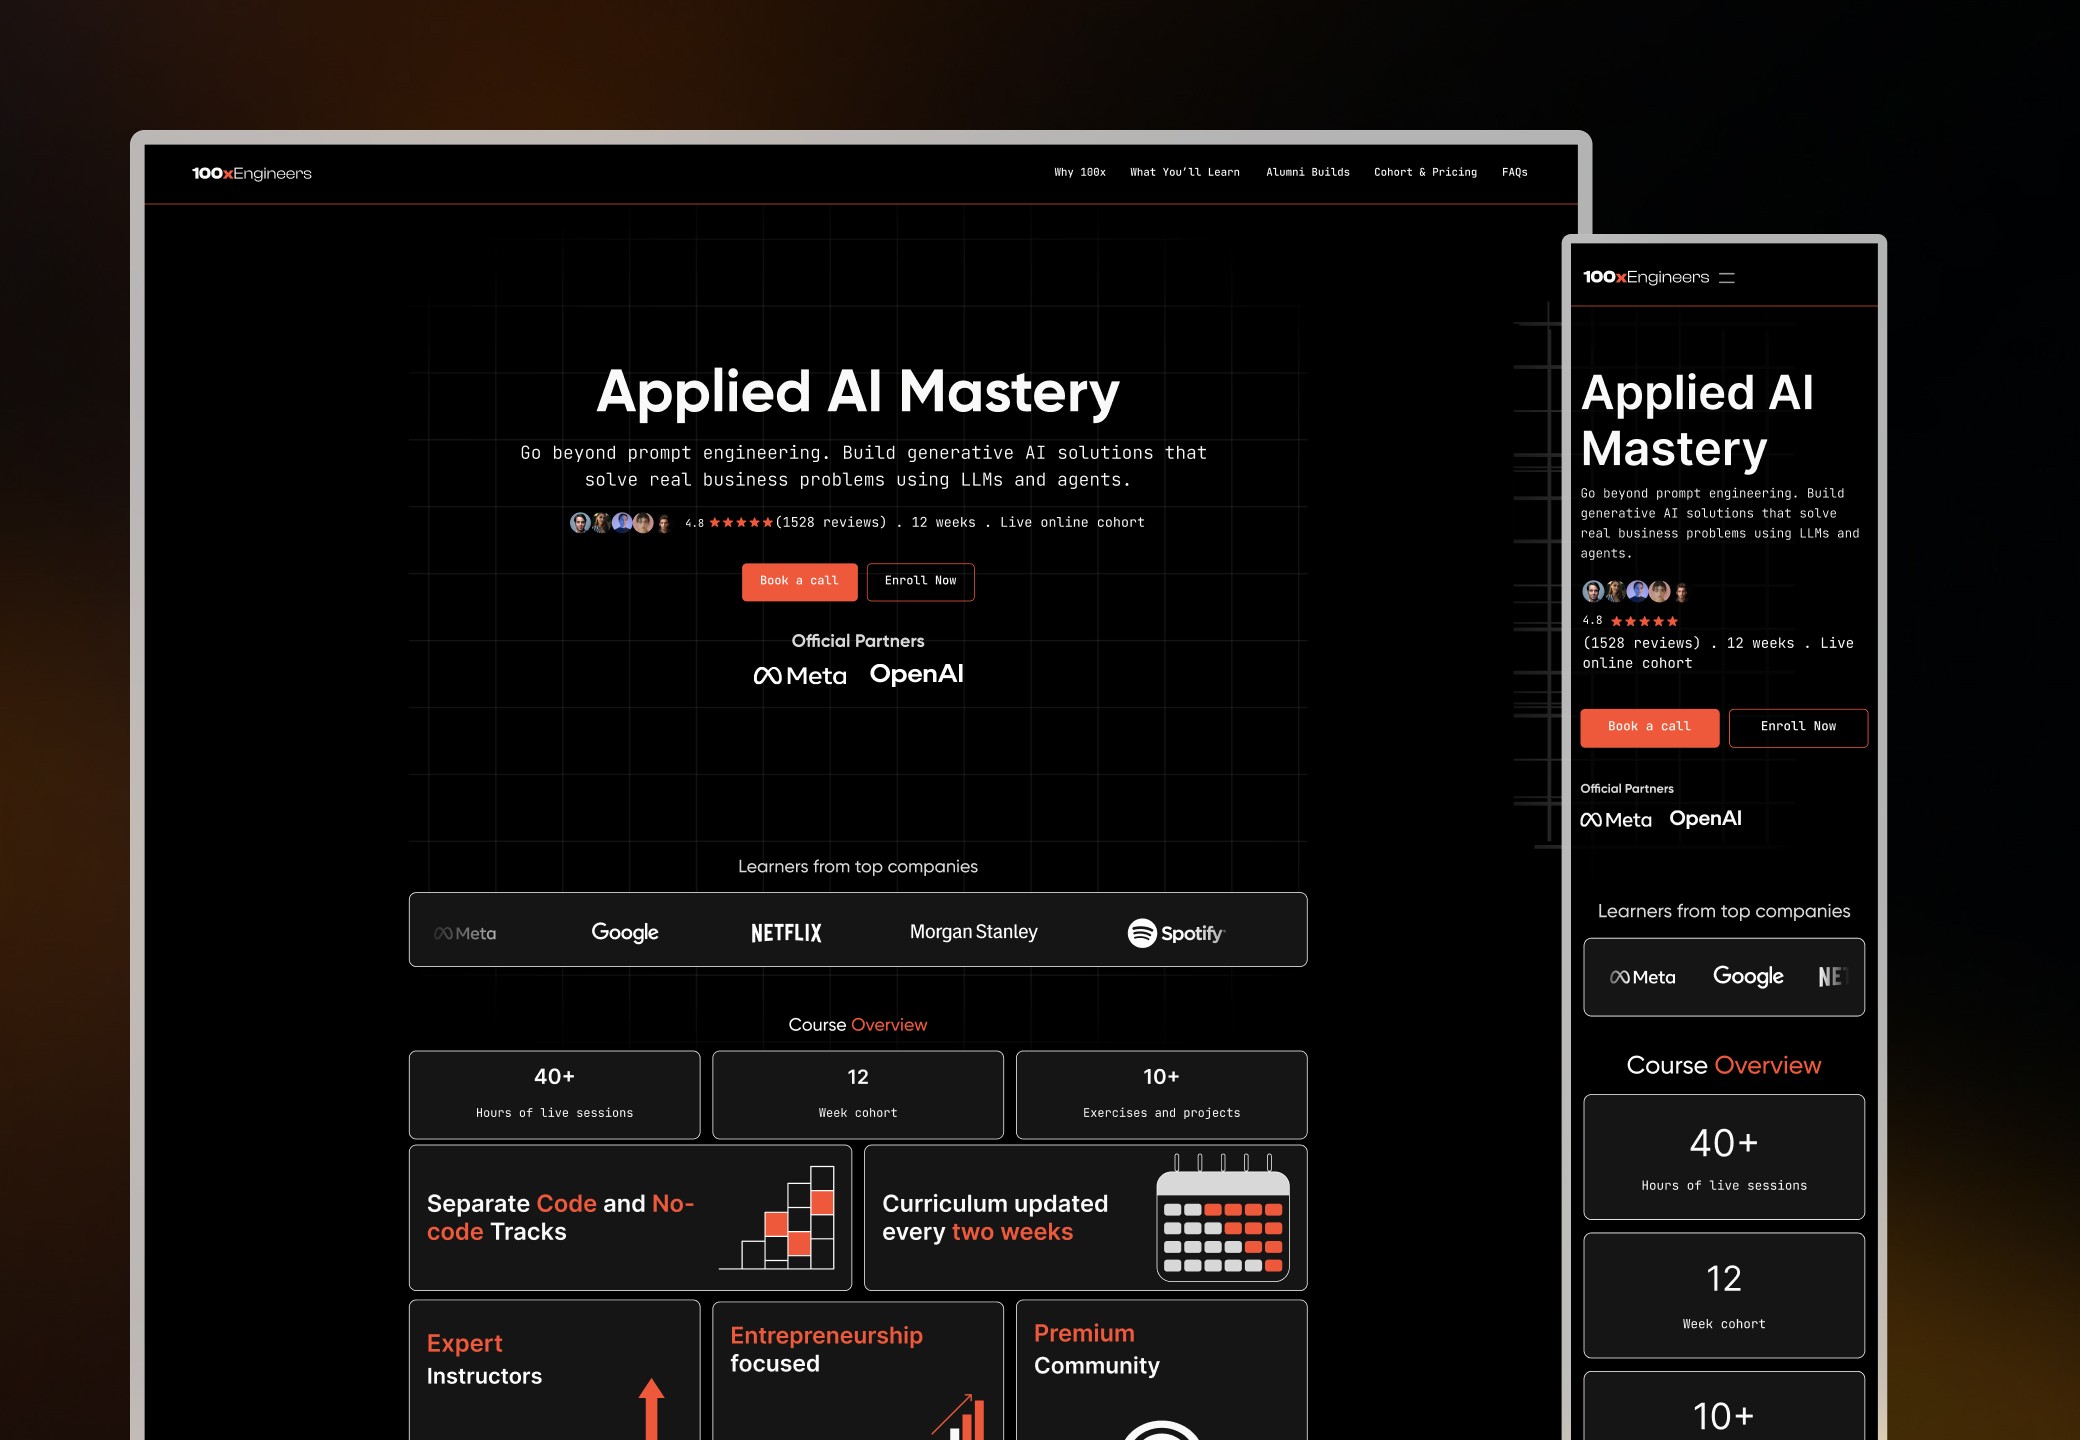Click the Meta logo under Official Partners
Viewport: 2080px width, 1440px height.
[799, 674]
